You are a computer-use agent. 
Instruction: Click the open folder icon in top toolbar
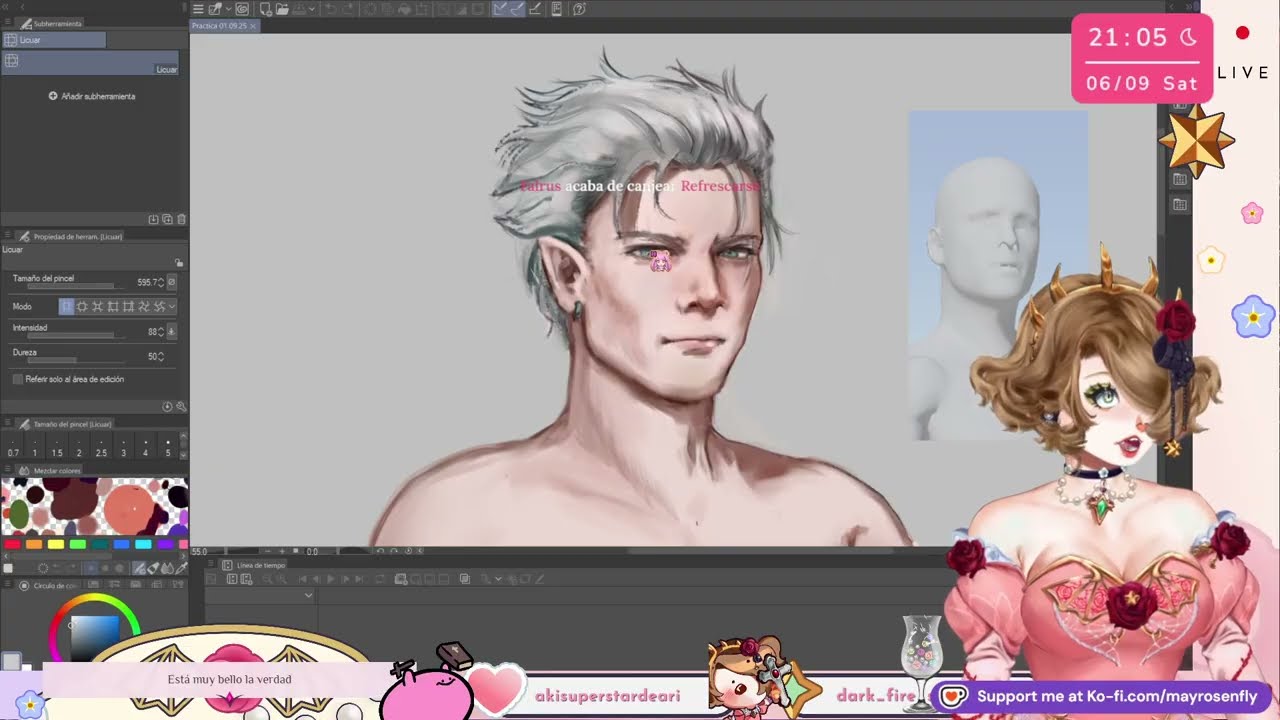point(282,9)
